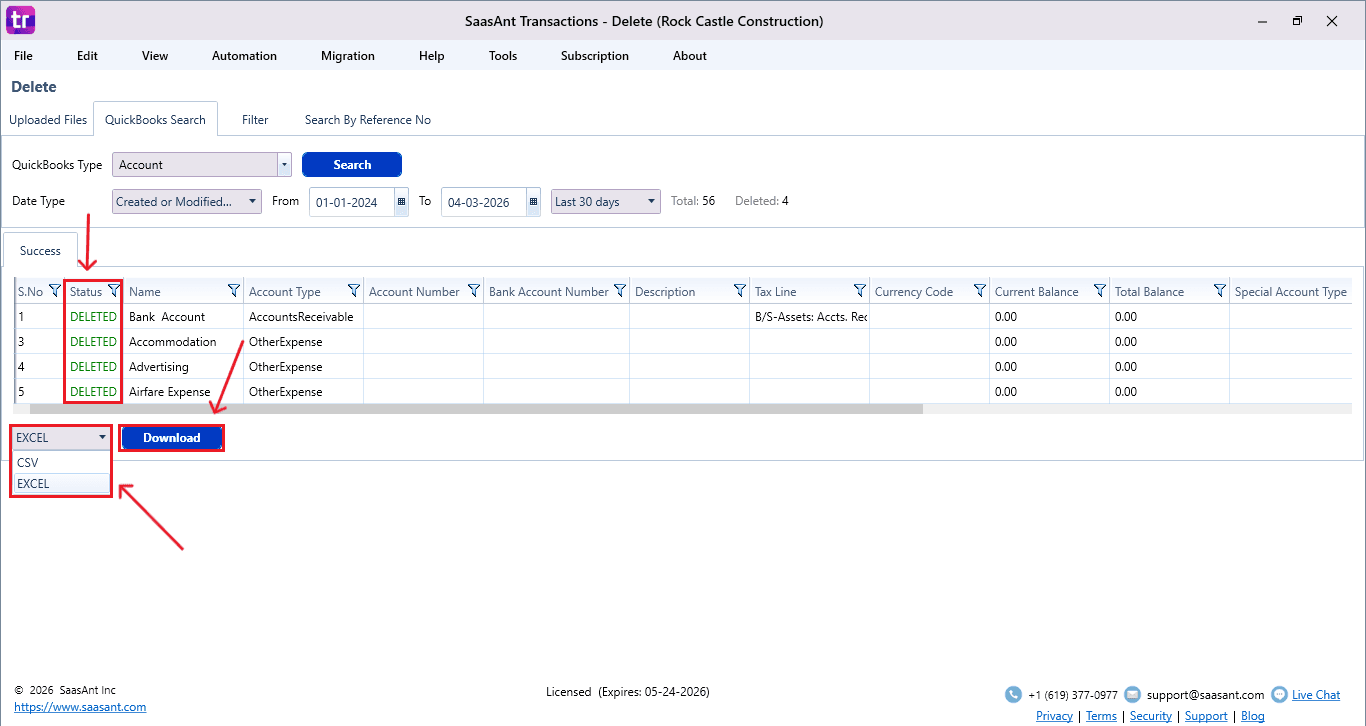The height and width of the screenshot is (726, 1366).
Task: Open the File menu
Action: 23,56
